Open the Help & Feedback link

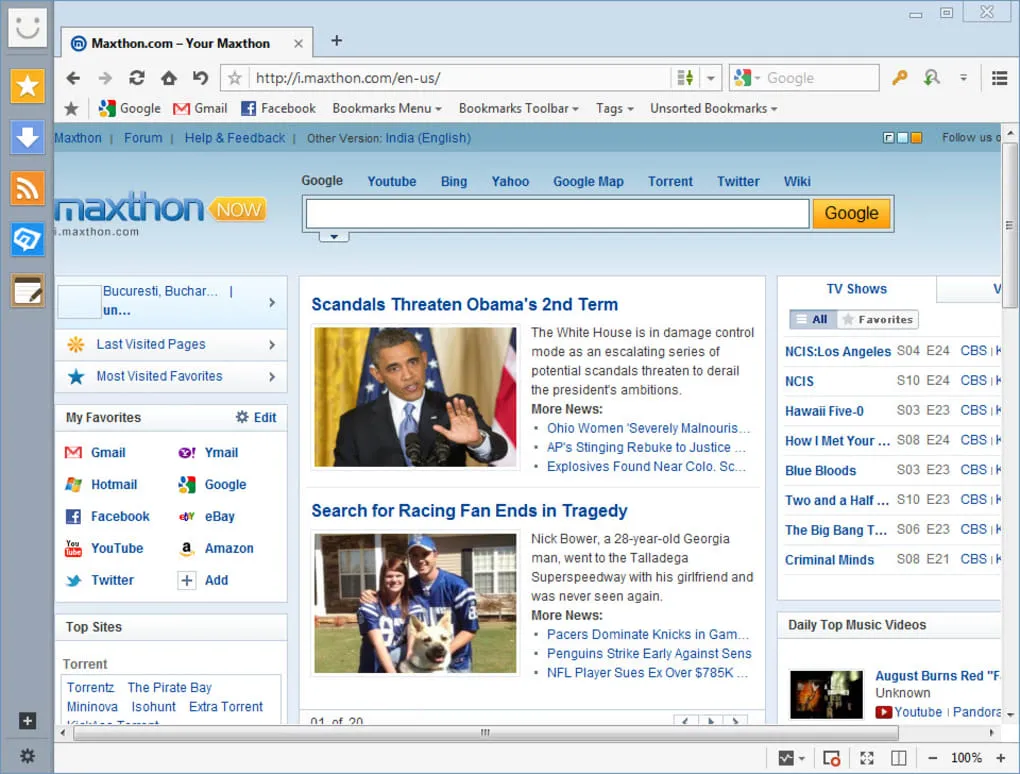(x=234, y=138)
